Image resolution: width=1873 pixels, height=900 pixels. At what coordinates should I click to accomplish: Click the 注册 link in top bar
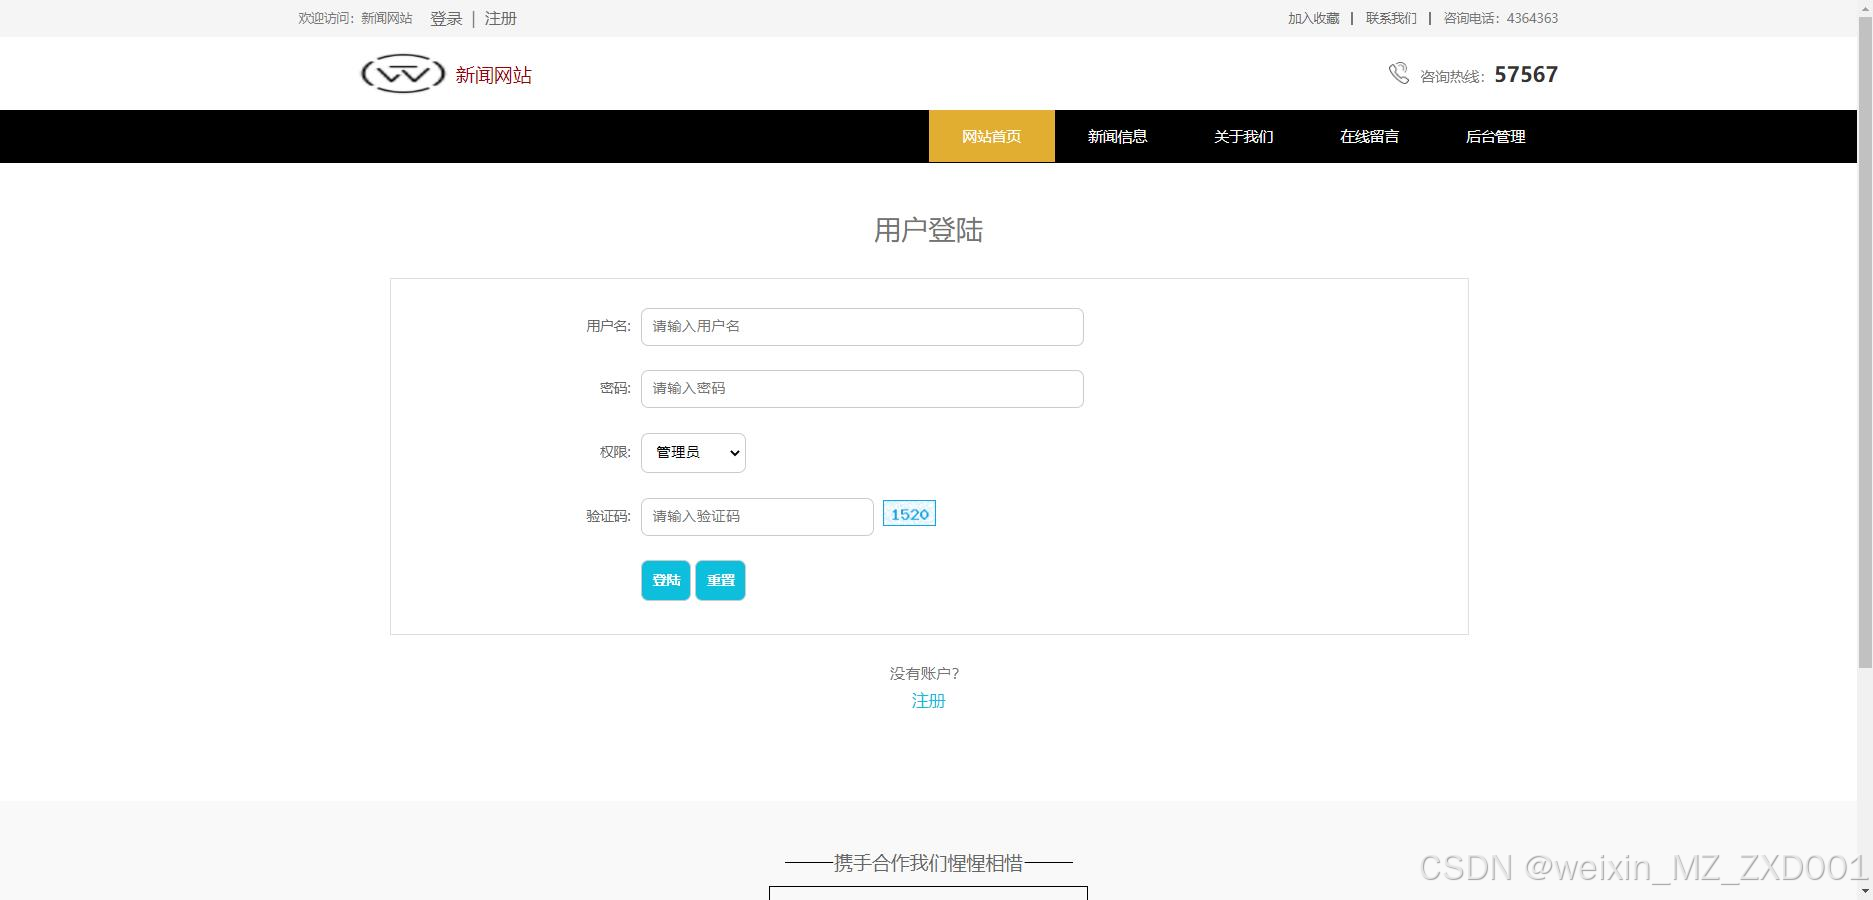pos(501,18)
